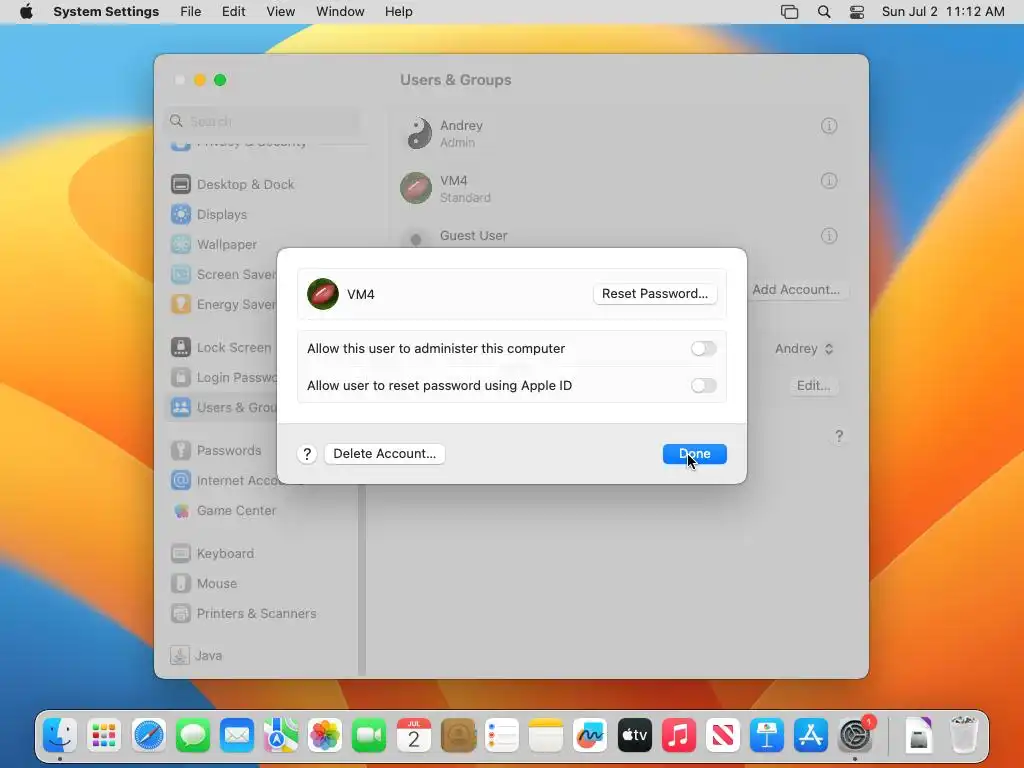Click the date and time in menu bar
Screen dimensions: 1024x768
(x=943, y=12)
